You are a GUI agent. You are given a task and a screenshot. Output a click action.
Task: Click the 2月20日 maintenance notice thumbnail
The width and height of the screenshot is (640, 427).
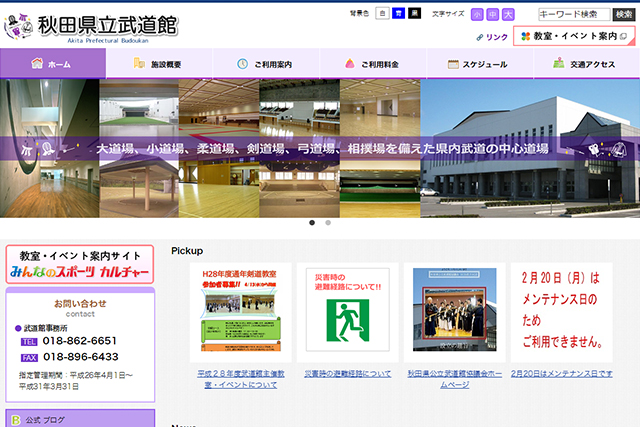point(562,310)
